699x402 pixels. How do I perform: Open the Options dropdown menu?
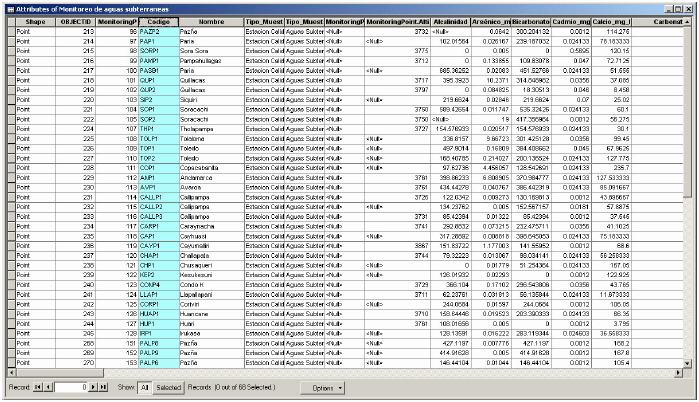click(326, 386)
